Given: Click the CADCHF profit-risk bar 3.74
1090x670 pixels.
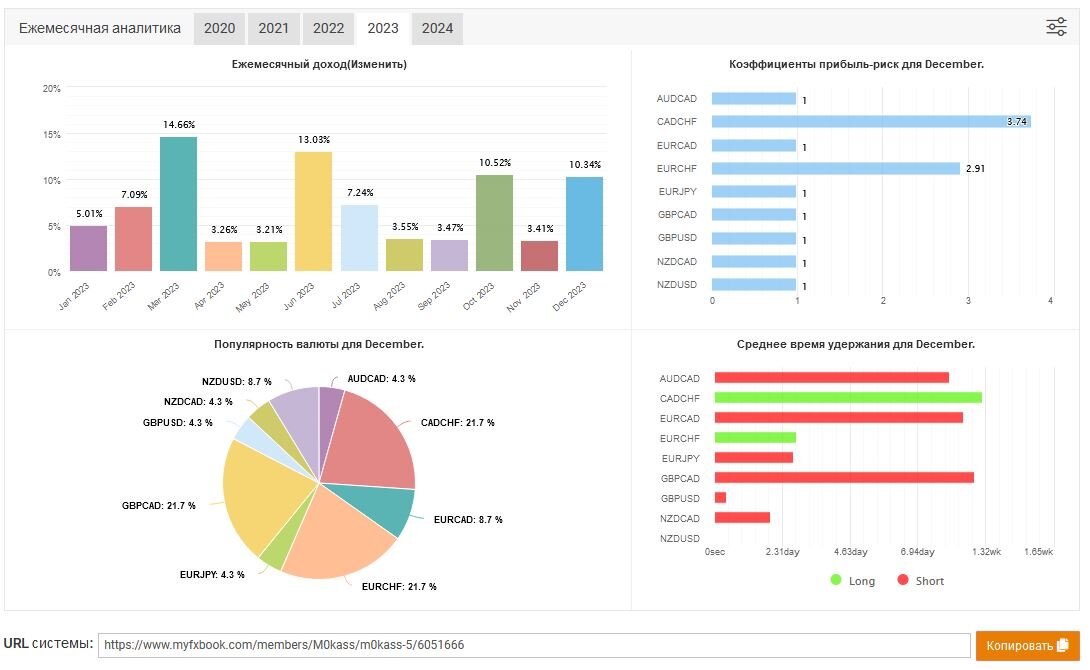Looking at the screenshot, I should pos(871,122).
